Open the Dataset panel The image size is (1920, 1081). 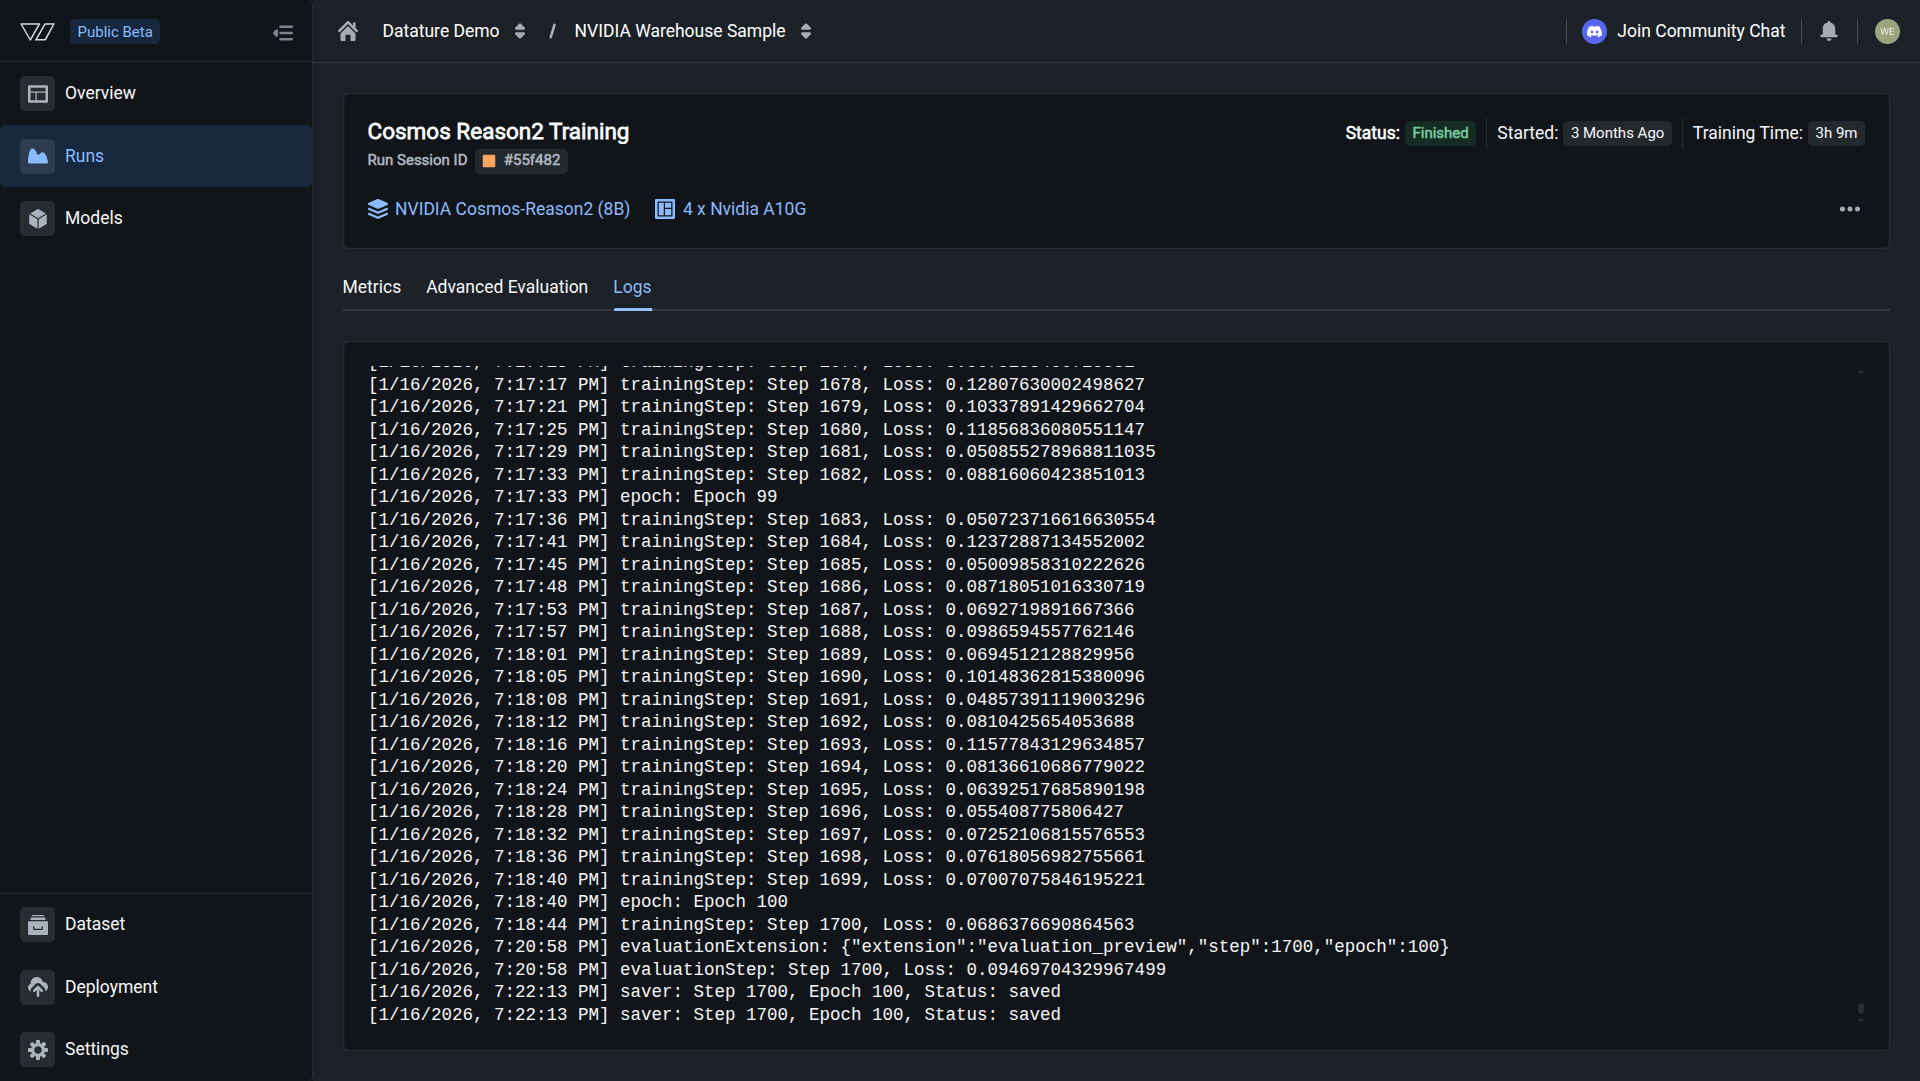point(94,923)
